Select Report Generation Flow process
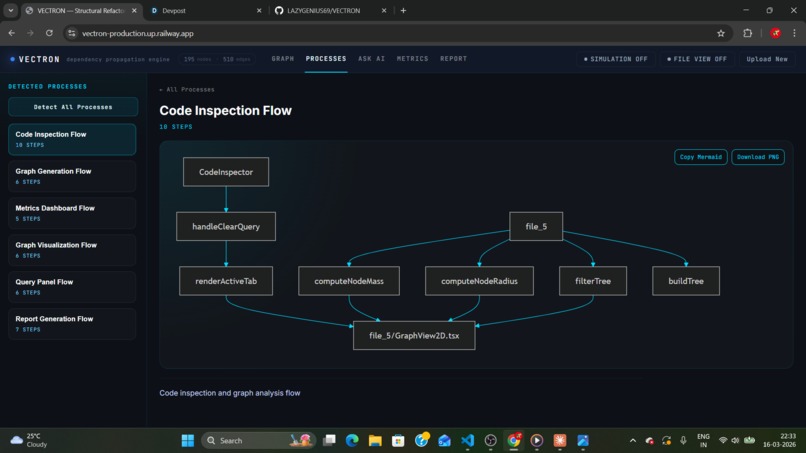Image resolution: width=806 pixels, height=453 pixels. click(72, 324)
